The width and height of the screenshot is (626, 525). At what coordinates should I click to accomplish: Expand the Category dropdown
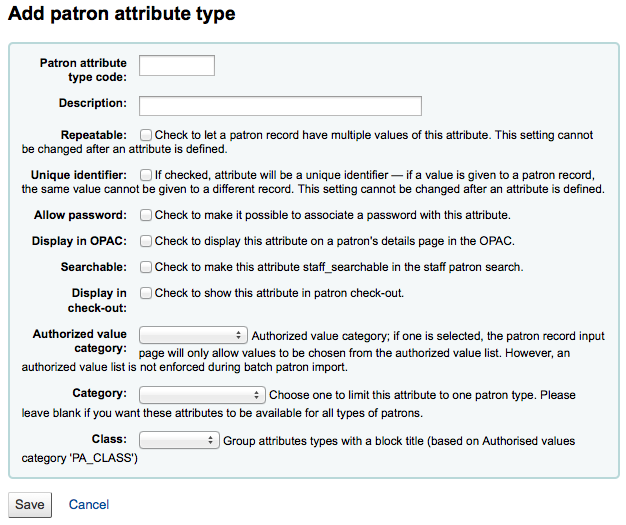pos(202,395)
